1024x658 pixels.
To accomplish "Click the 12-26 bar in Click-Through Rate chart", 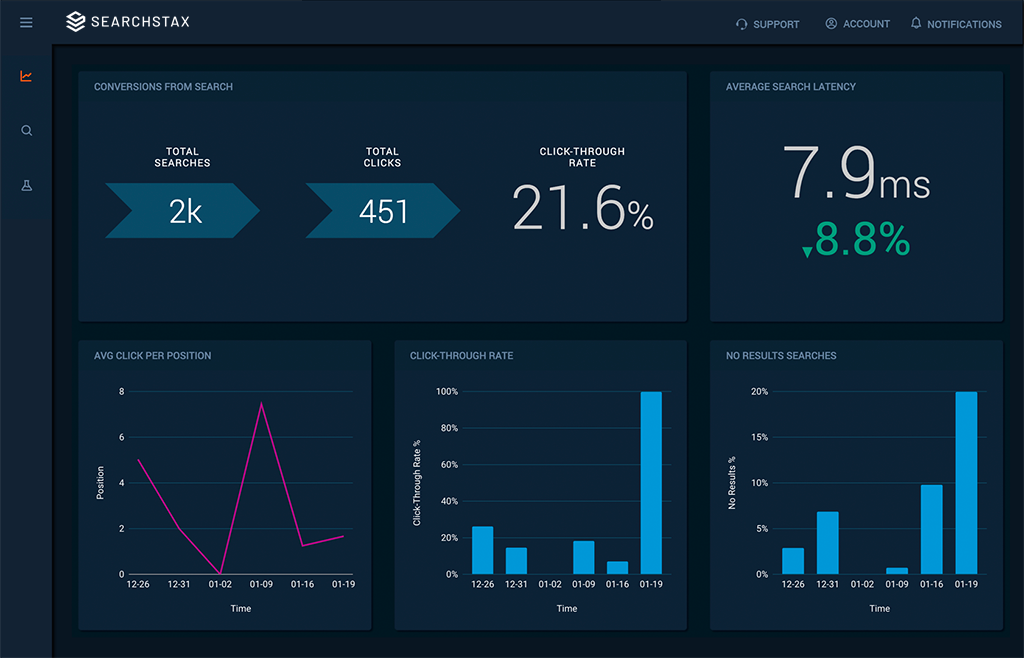I will pyautogui.click(x=483, y=550).
